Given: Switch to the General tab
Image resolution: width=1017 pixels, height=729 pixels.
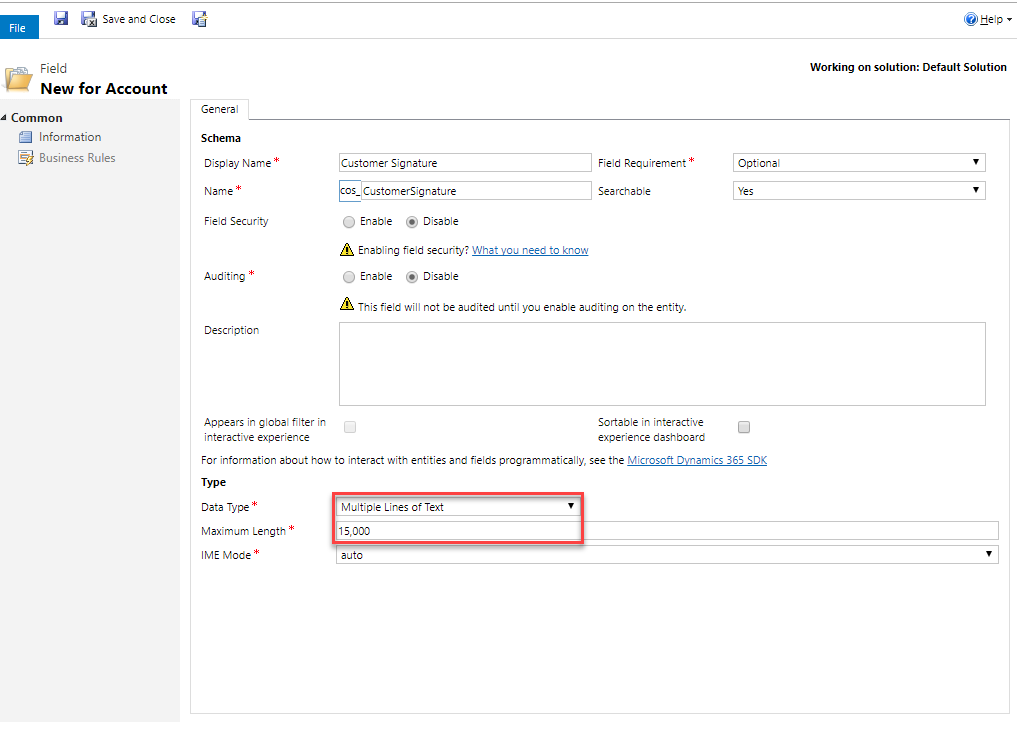Looking at the screenshot, I should (x=219, y=110).
